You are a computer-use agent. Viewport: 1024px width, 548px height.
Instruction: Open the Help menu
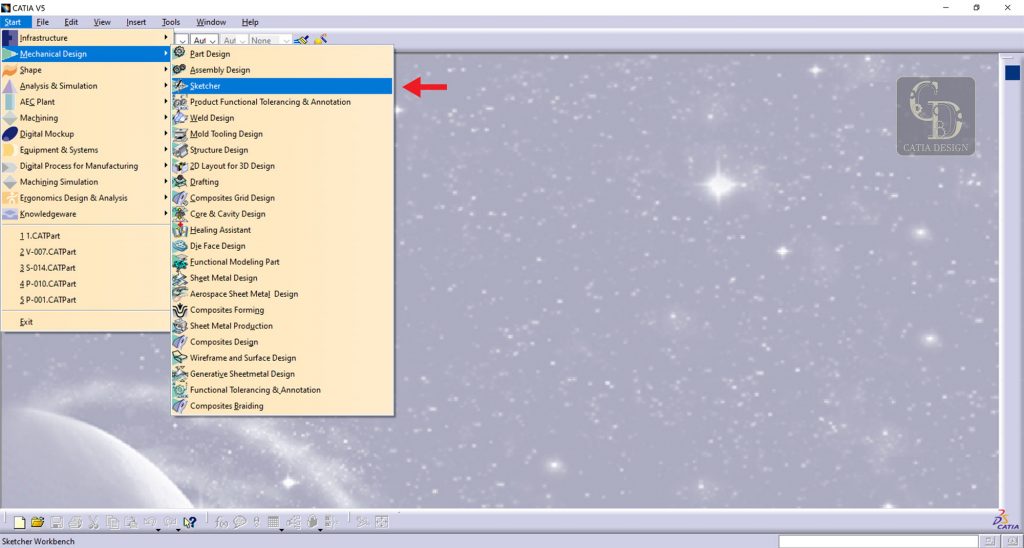tap(250, 22)
